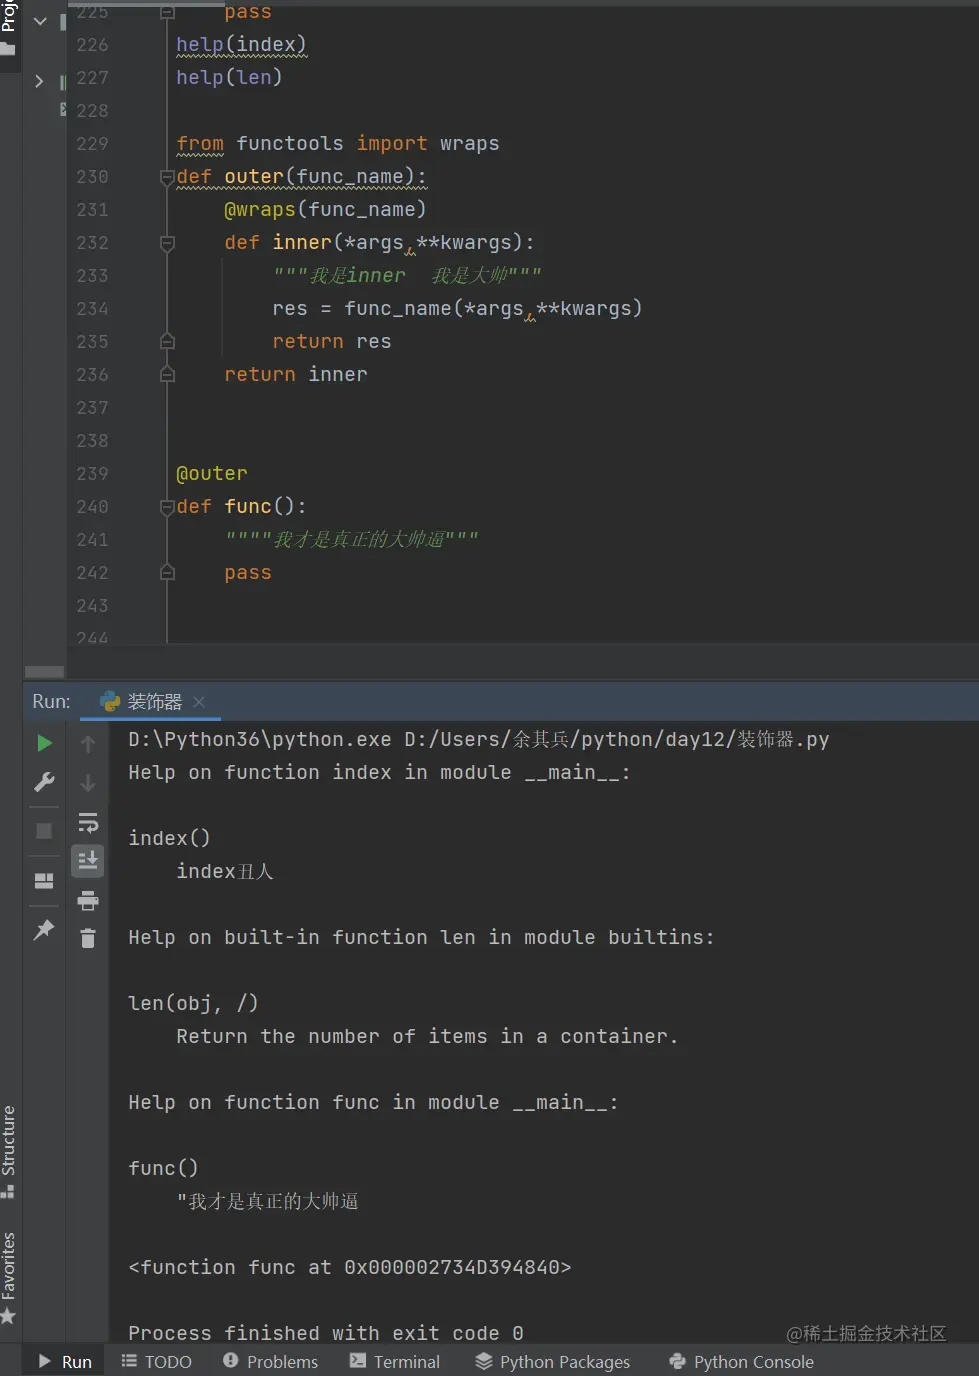Restore layout icon in Run panel
Viewport: 979px width, 1376px height.
(x=44, y=881)
